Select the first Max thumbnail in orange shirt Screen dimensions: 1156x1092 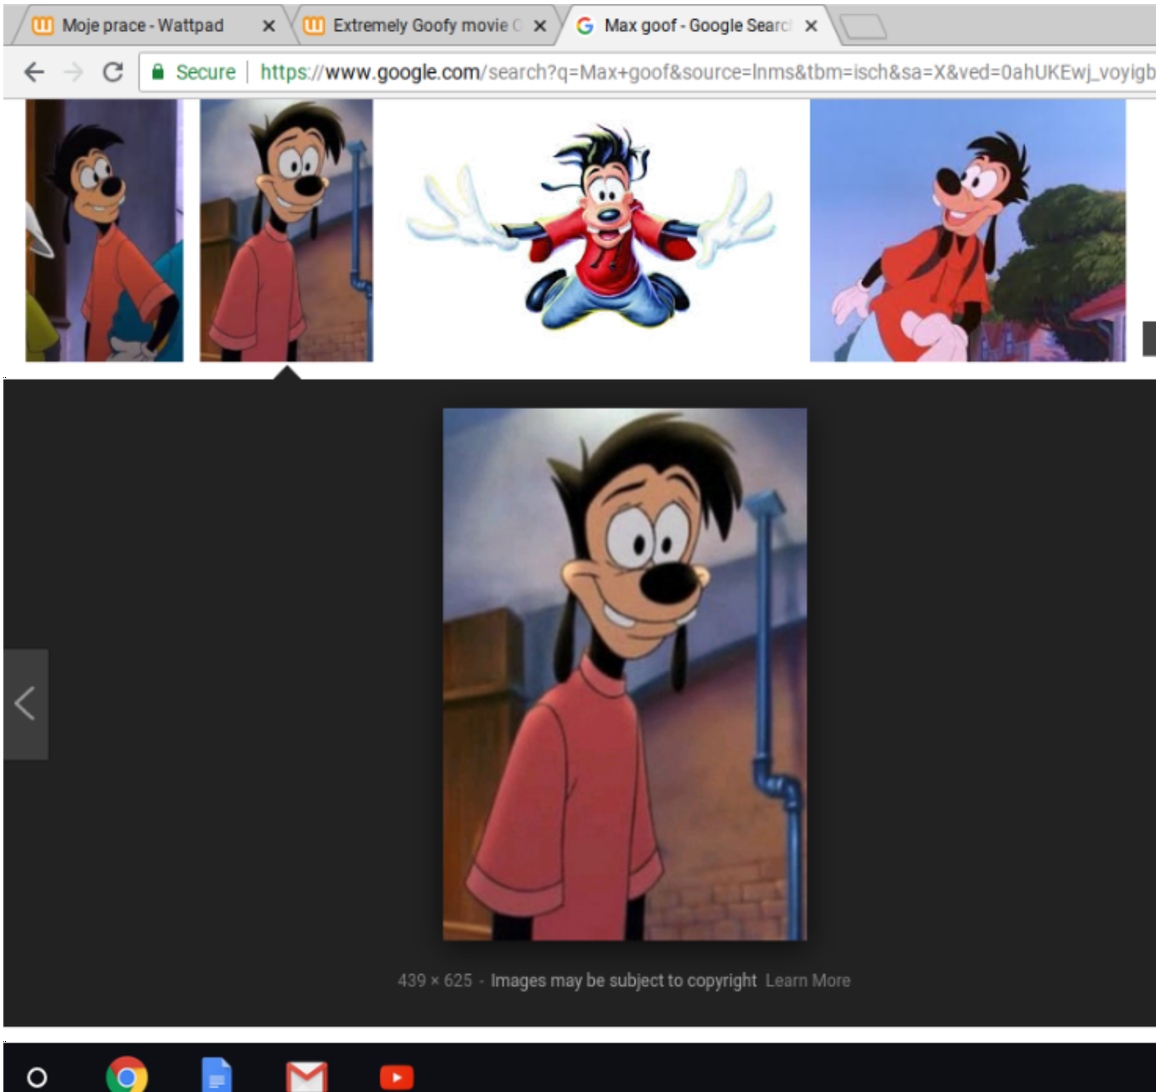(104, 230)
